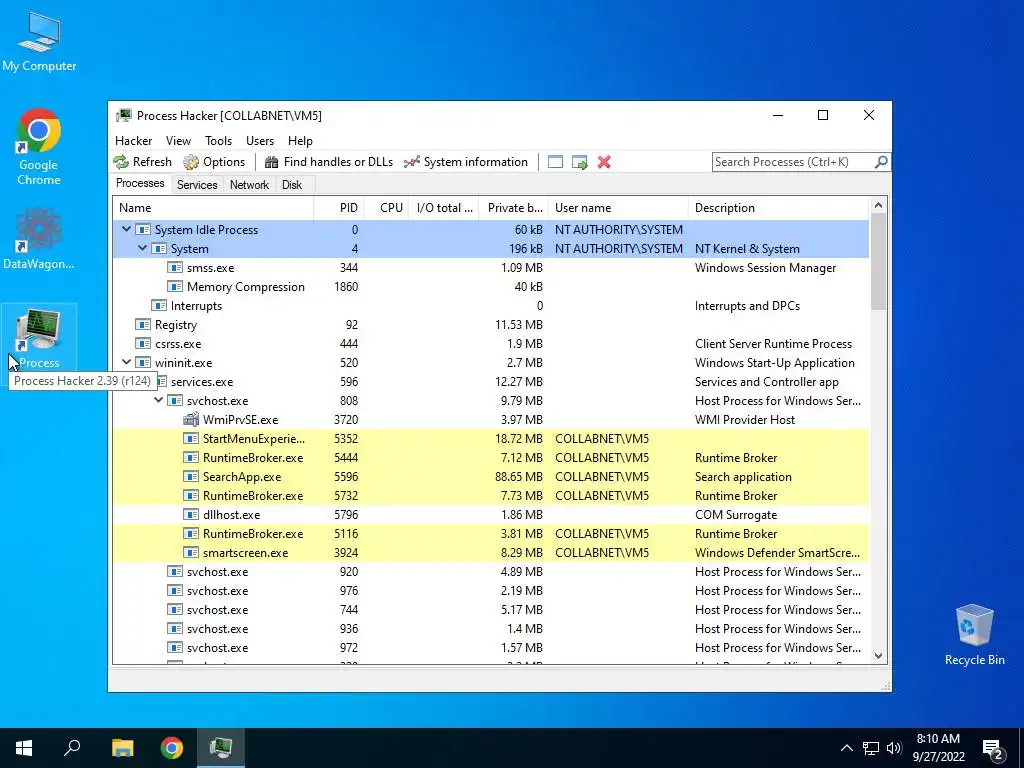
Task: Open Options from the toolbar
Action: click(x=214, y=162)
